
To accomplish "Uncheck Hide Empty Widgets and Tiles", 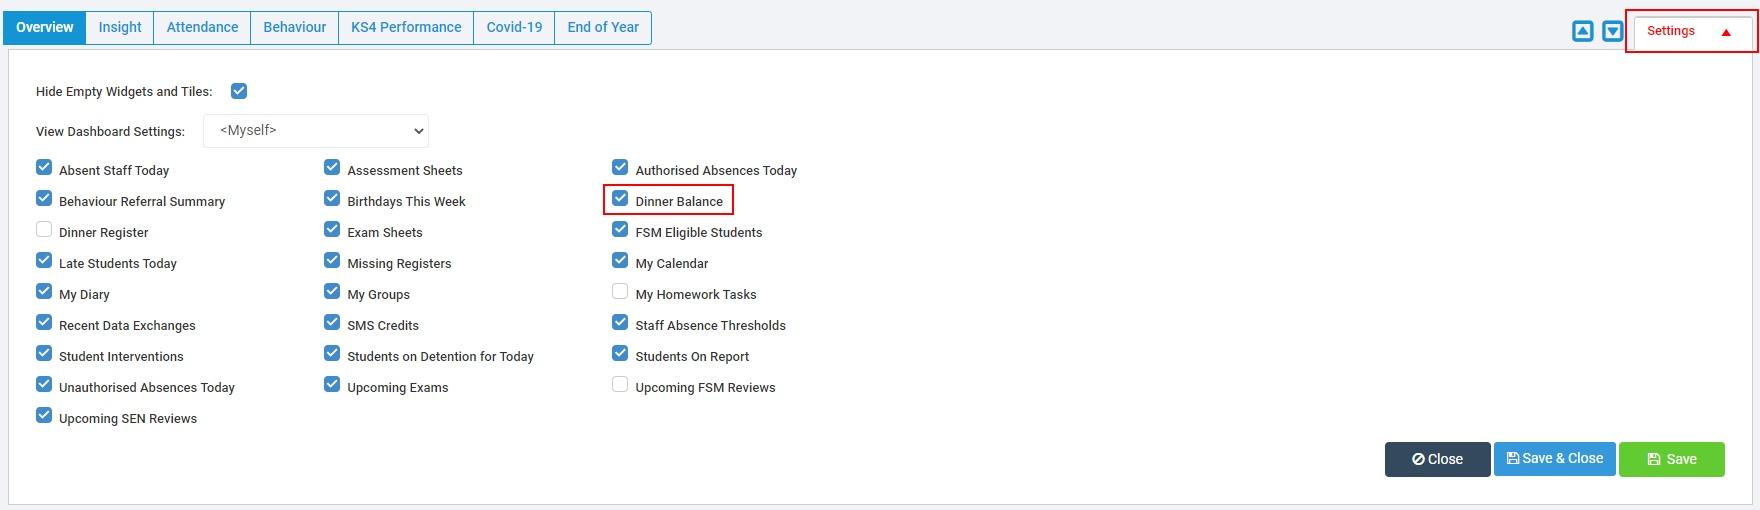I will coord(239,91).
